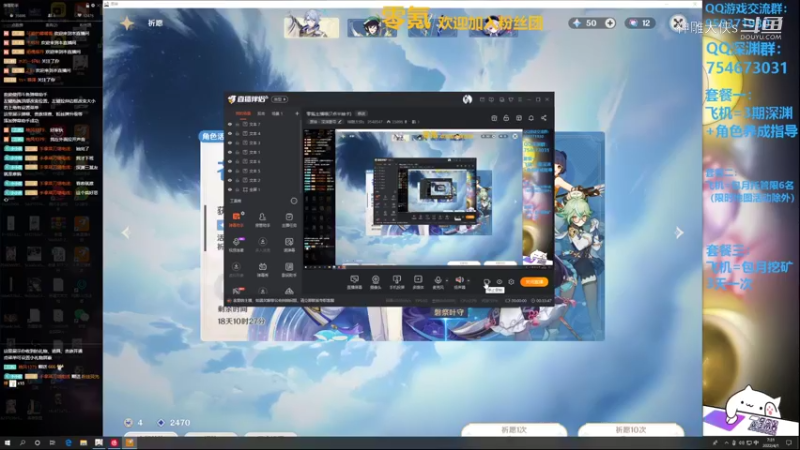Open the co-stream mic tool with NEW badge
Image resolution: width=800 pixels, height=450 pixels.
pos(236,244)
